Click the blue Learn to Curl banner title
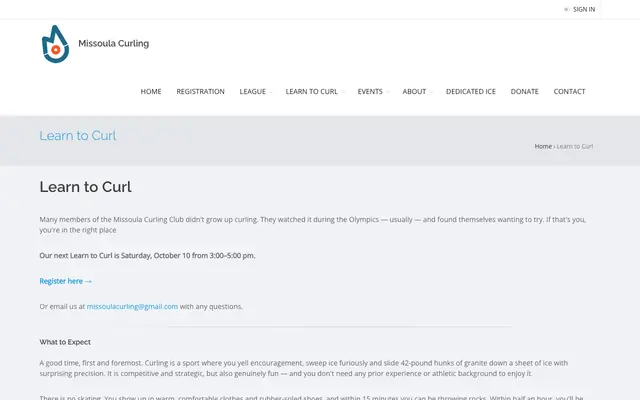640x400 pixels. pos(78,136)
